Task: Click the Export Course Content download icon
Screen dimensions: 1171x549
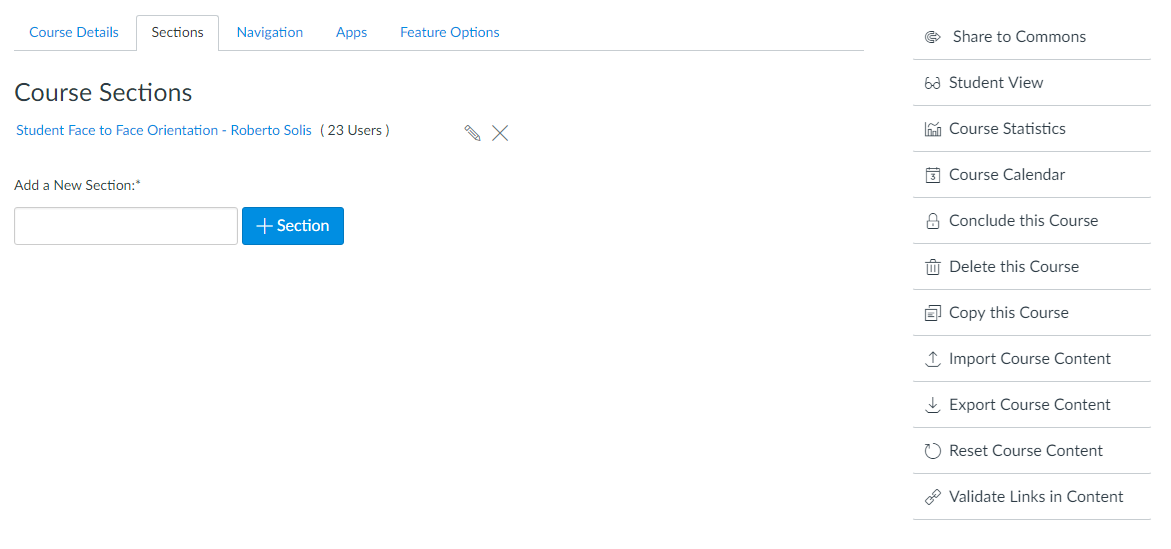Action: pyautogui.click(x=932, y=405)
